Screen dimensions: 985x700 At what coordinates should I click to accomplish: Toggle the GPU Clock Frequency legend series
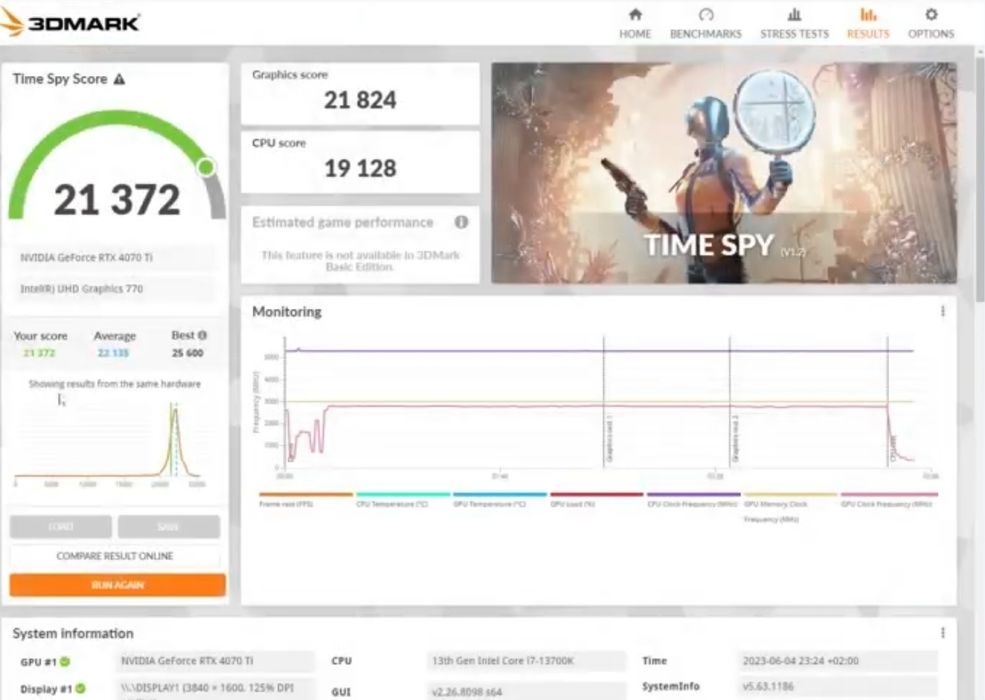889,500
